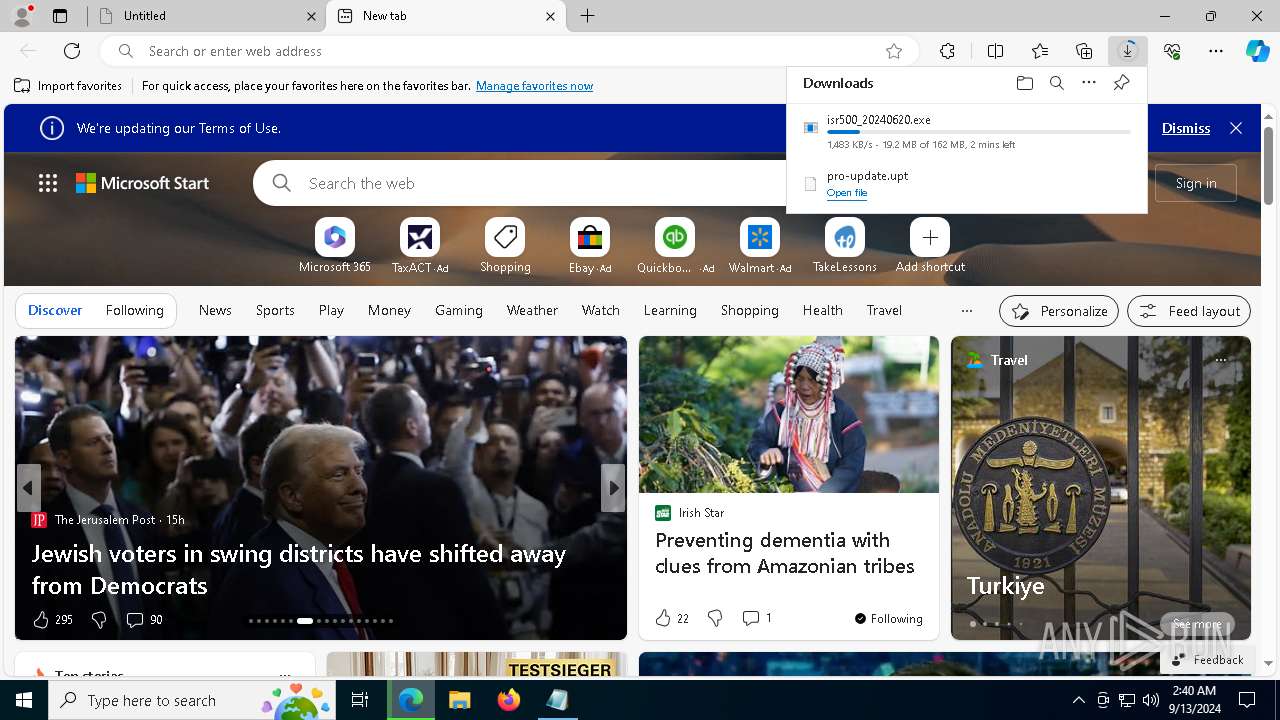Click isr500_20240620.exe download progress bar

(979, 132)
